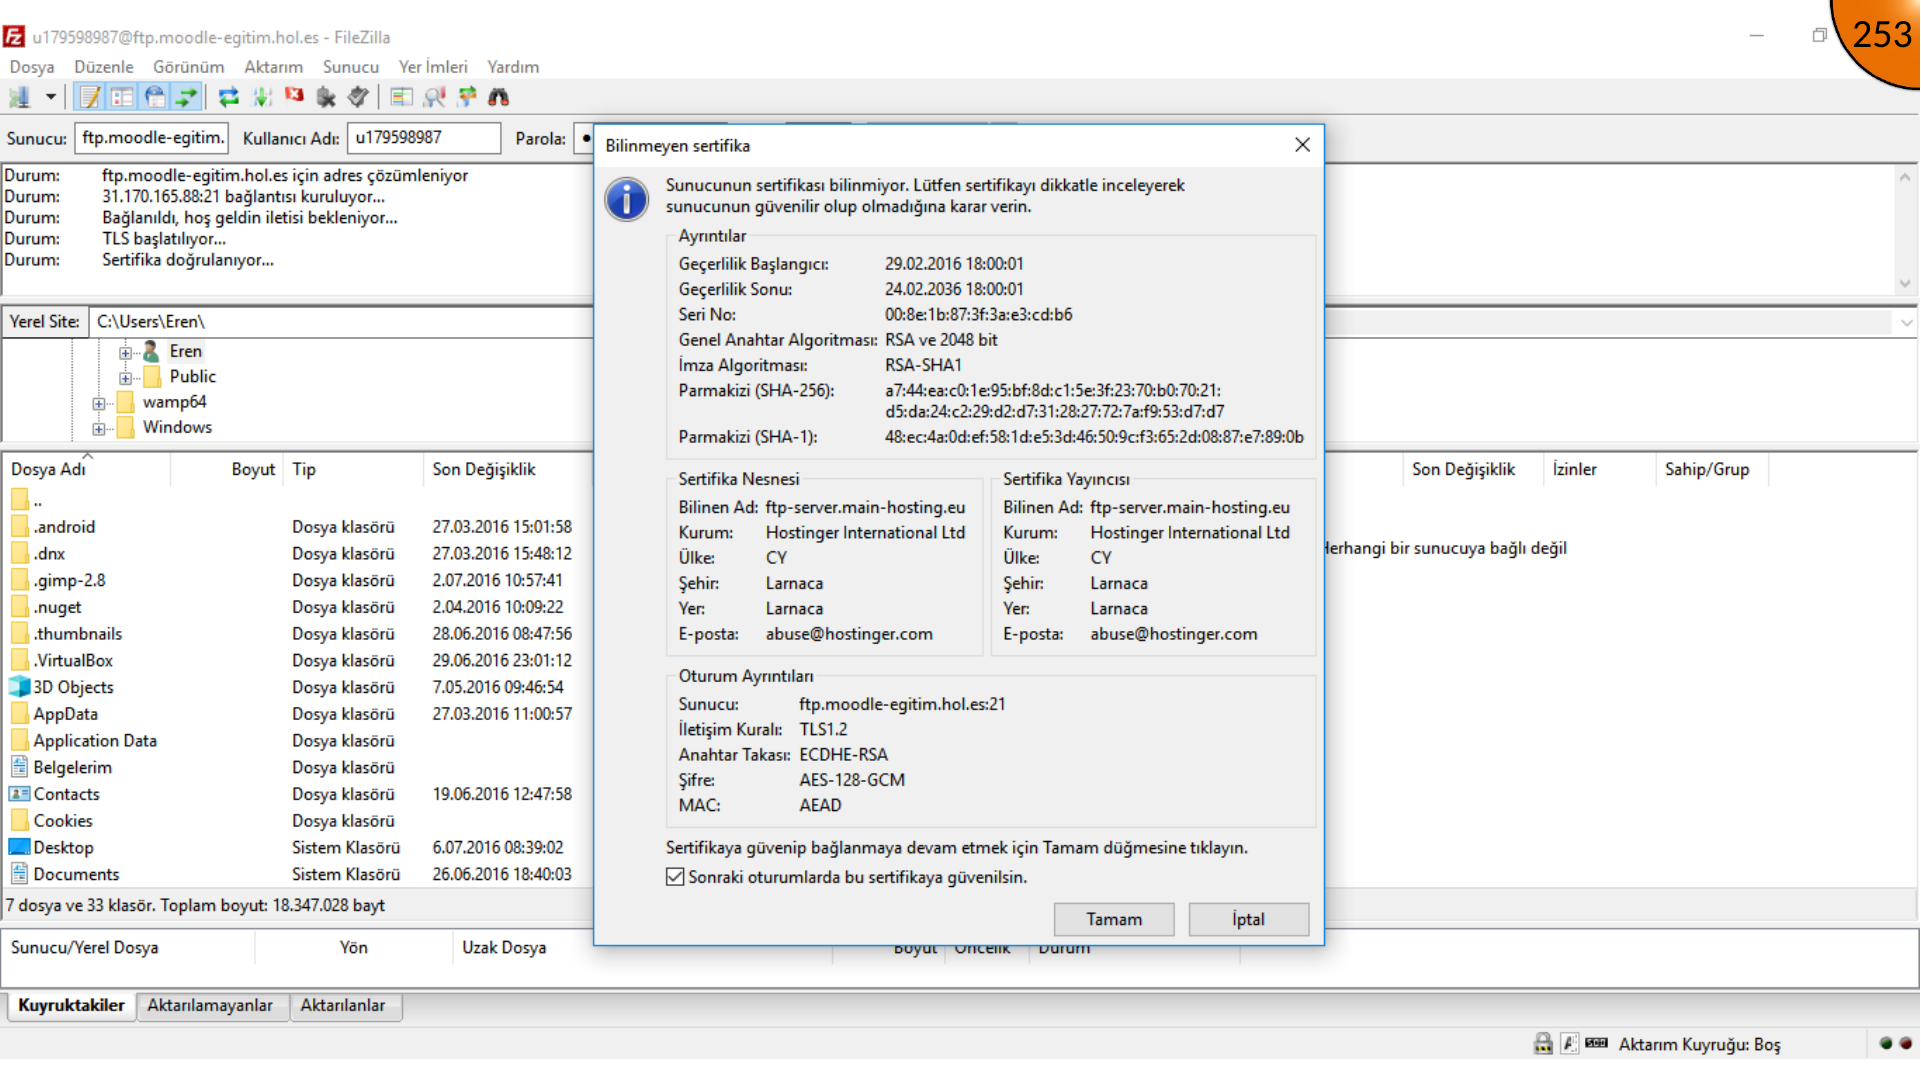Click İptal button in certificate dialog
The image size is (1921, 1080).
tap(1248, 919)
